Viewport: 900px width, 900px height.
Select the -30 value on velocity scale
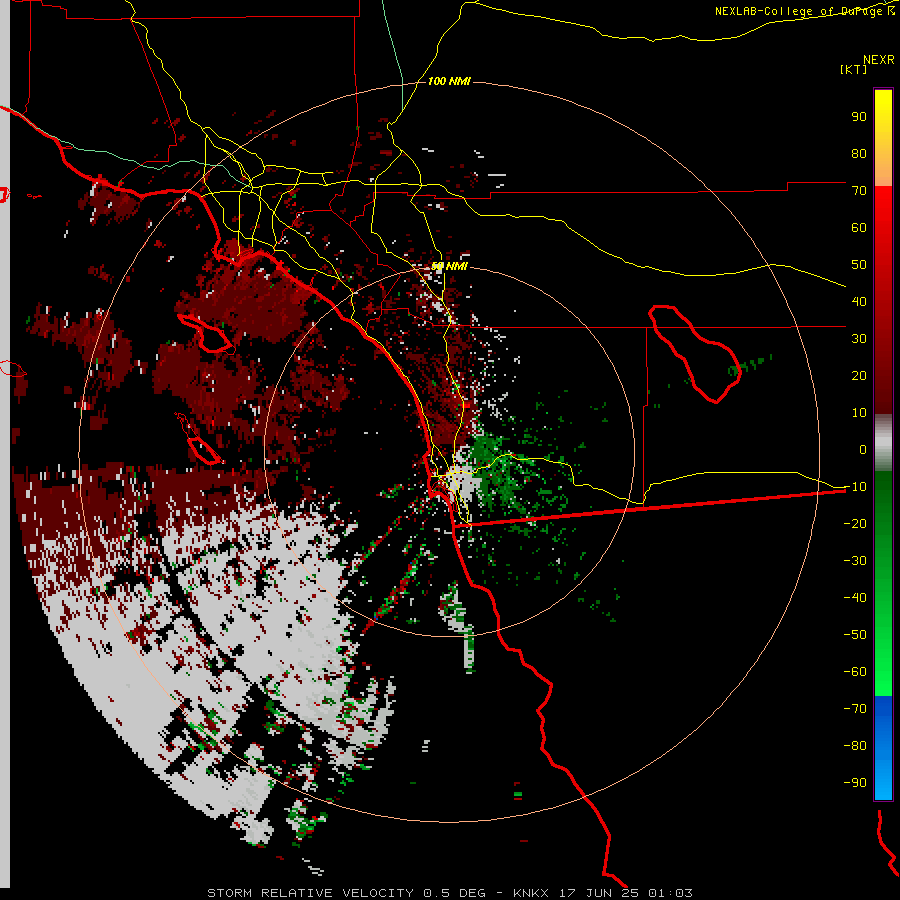tap(855, 561)
